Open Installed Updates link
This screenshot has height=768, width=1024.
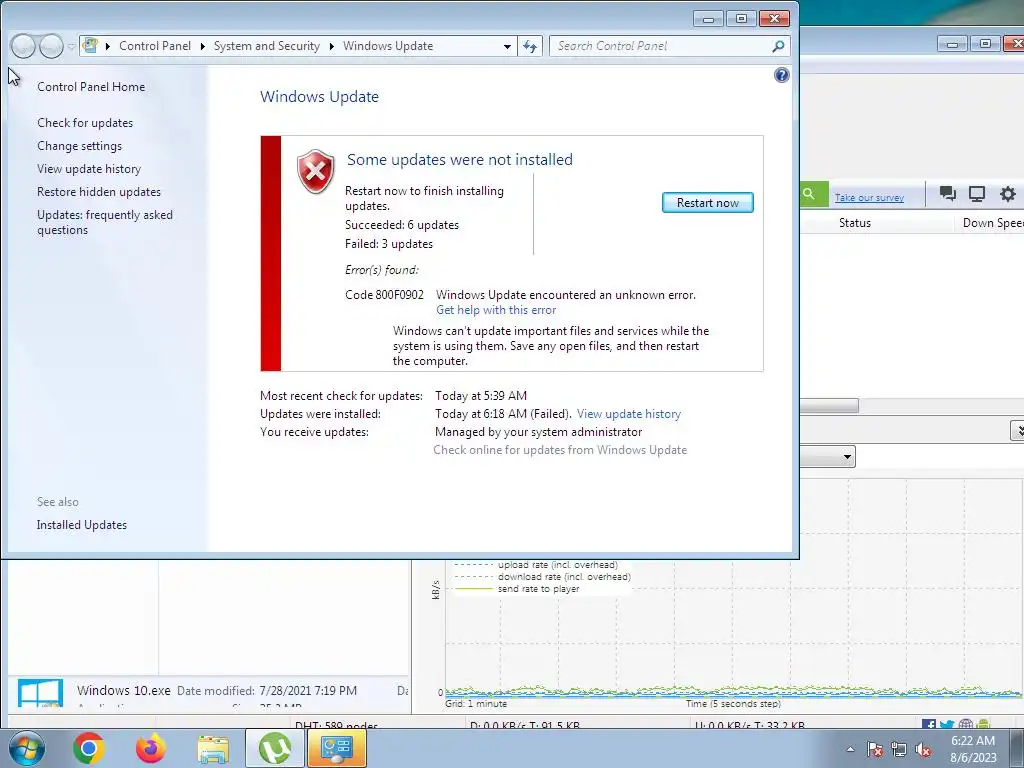tap(82, 525)
